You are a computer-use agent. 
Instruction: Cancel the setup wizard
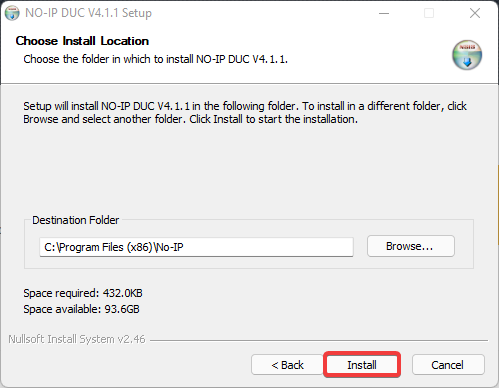pos(448,365)
